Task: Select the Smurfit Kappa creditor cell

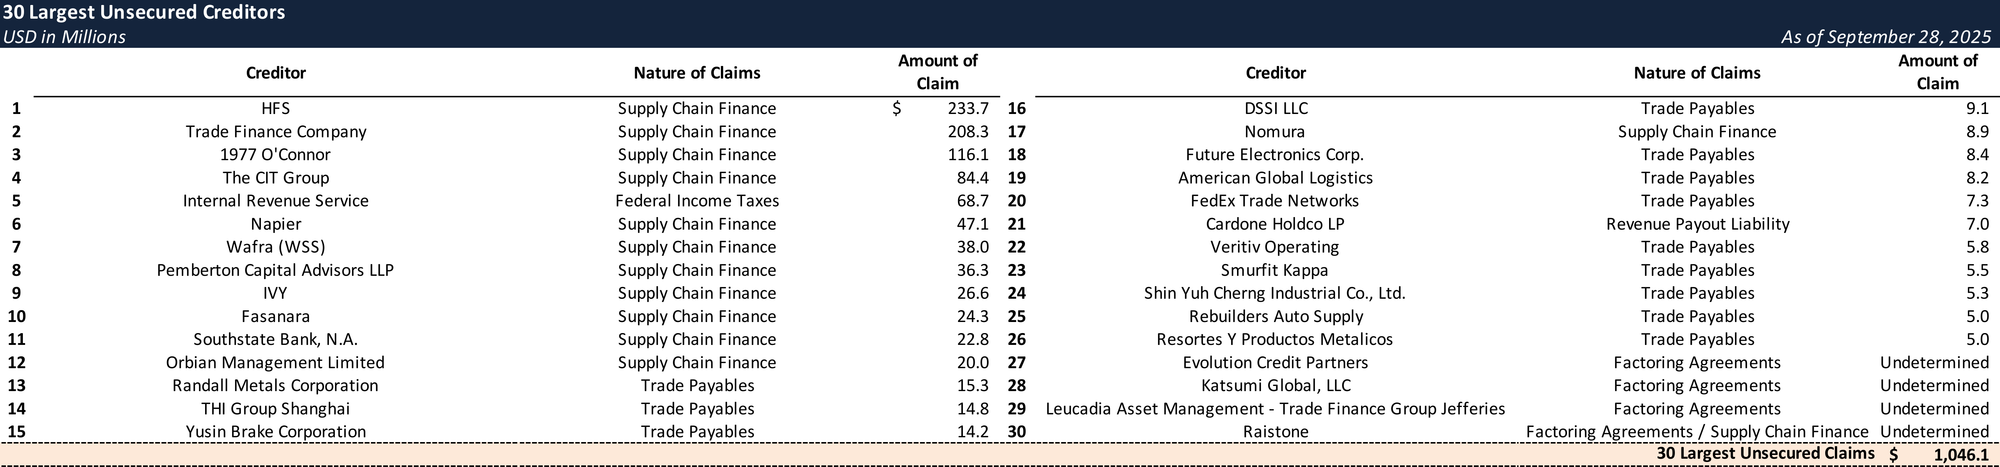Action: click(1275, 270)
